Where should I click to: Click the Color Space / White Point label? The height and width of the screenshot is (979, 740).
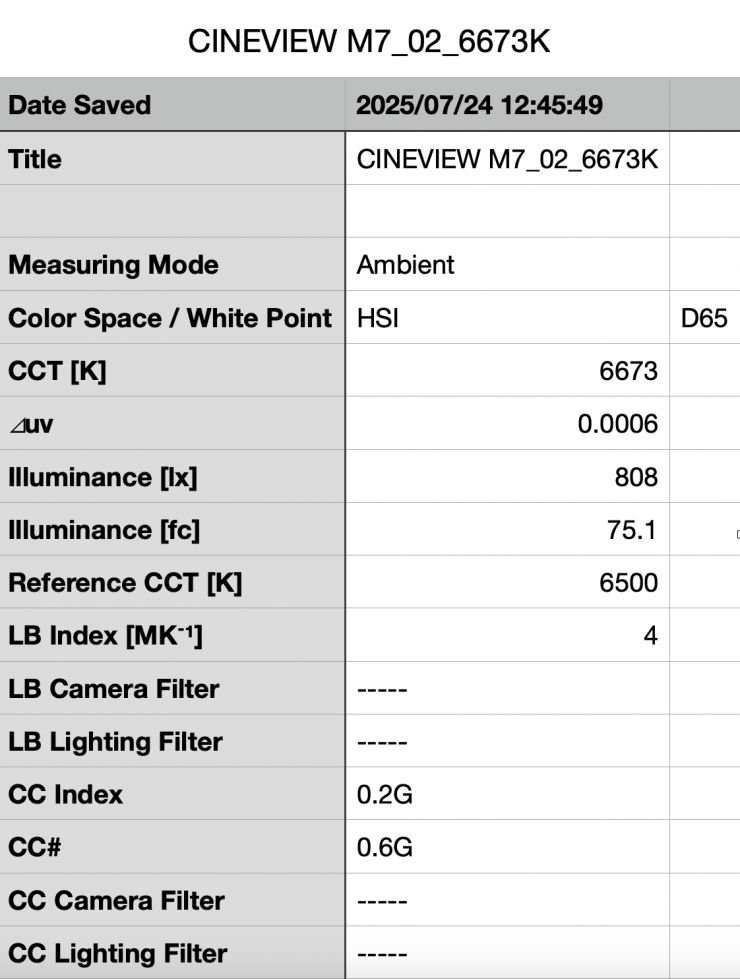click(x=172, y=318)
